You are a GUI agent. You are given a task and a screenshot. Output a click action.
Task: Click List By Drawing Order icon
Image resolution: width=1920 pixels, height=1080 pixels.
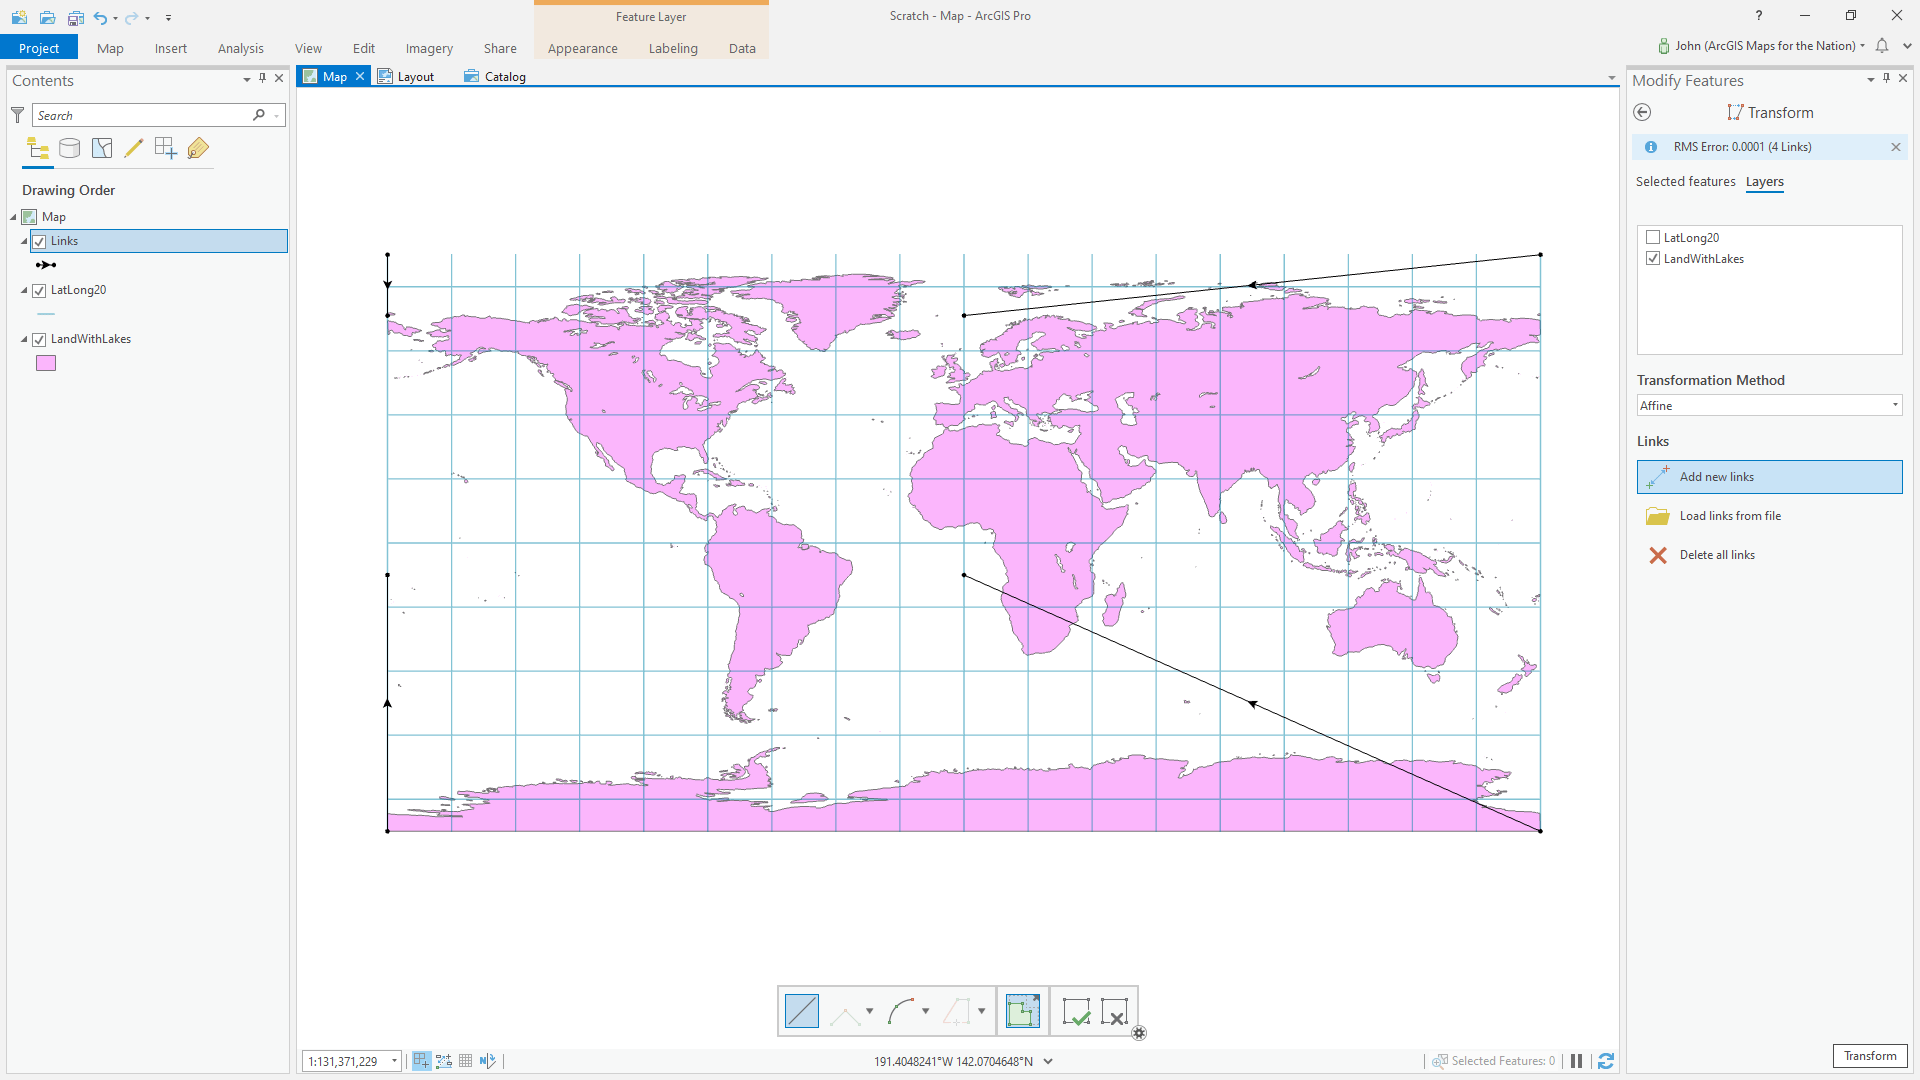coord(38,149)
